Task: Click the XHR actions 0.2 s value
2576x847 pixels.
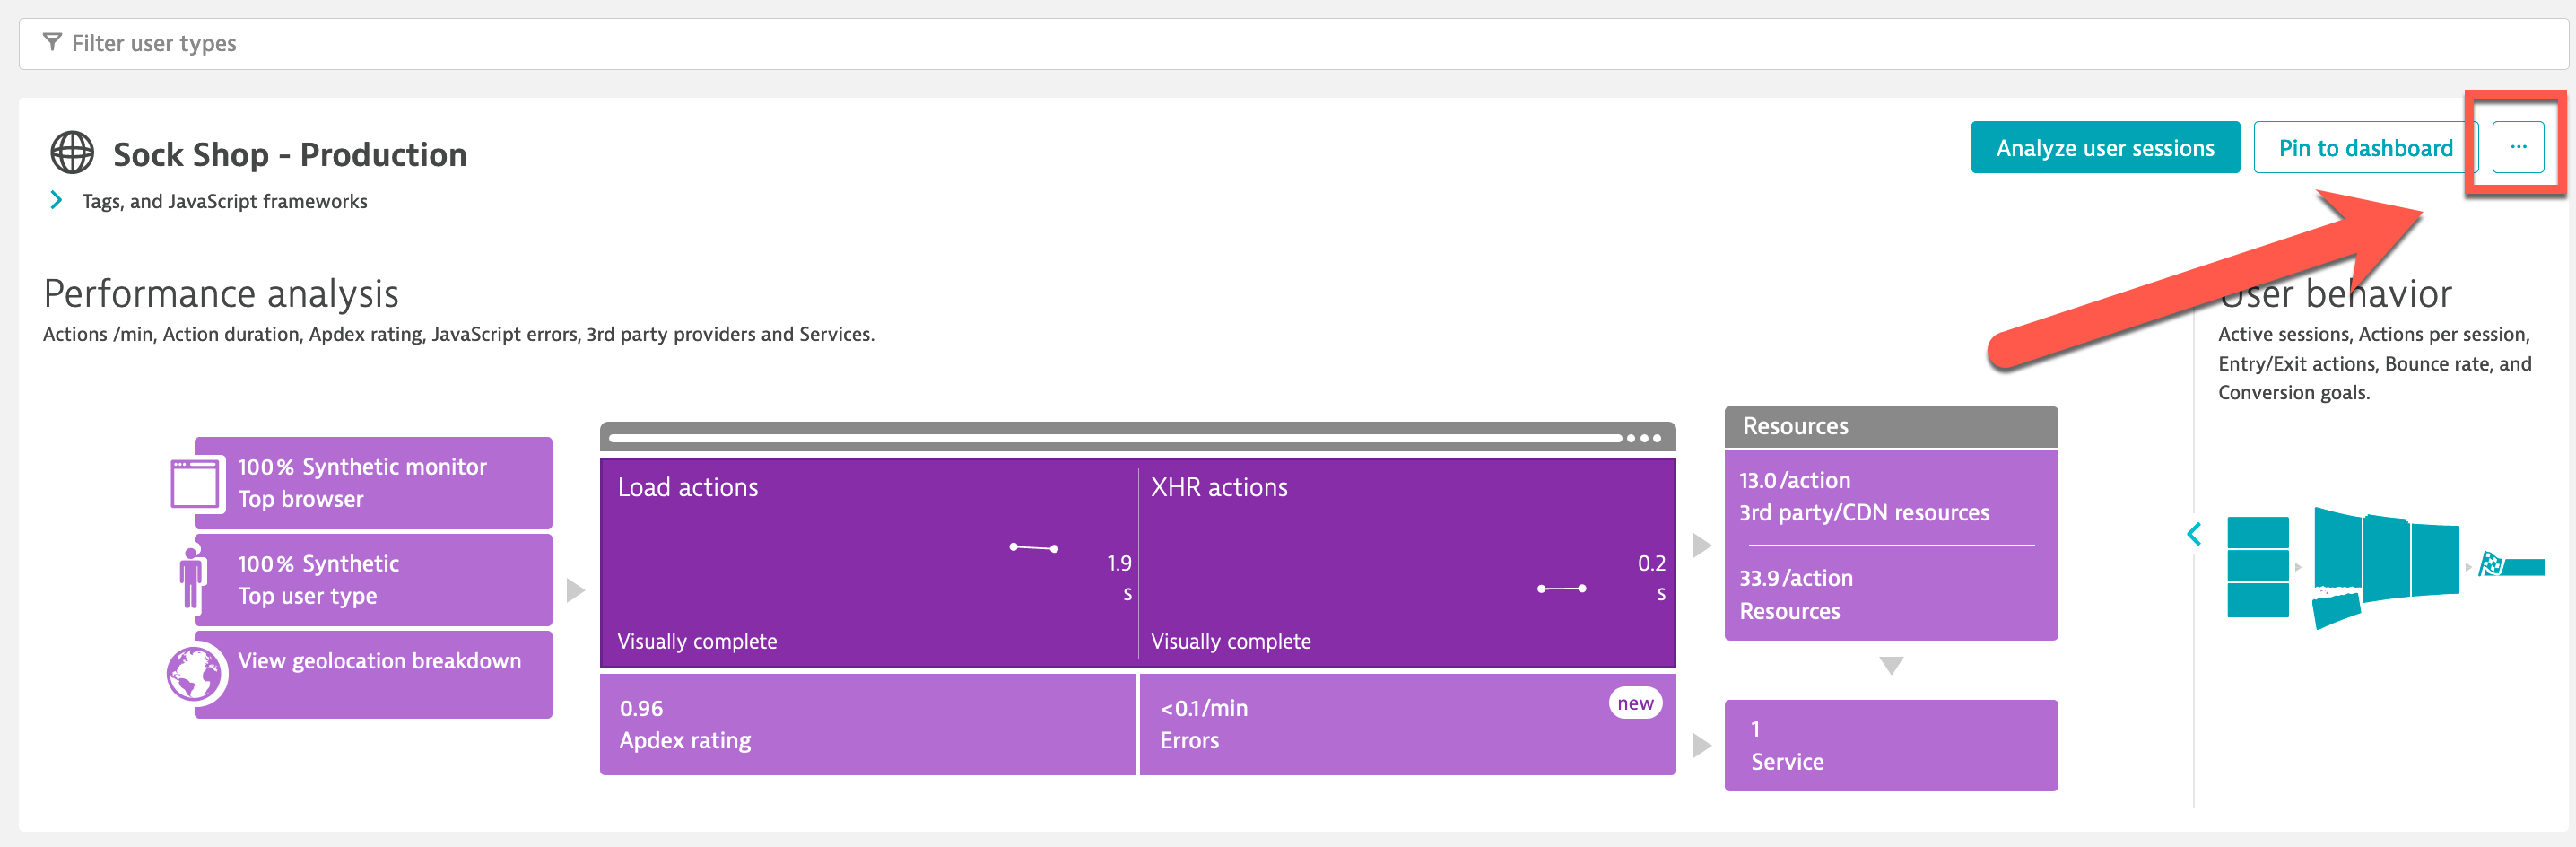Action: coord(1652,578)
